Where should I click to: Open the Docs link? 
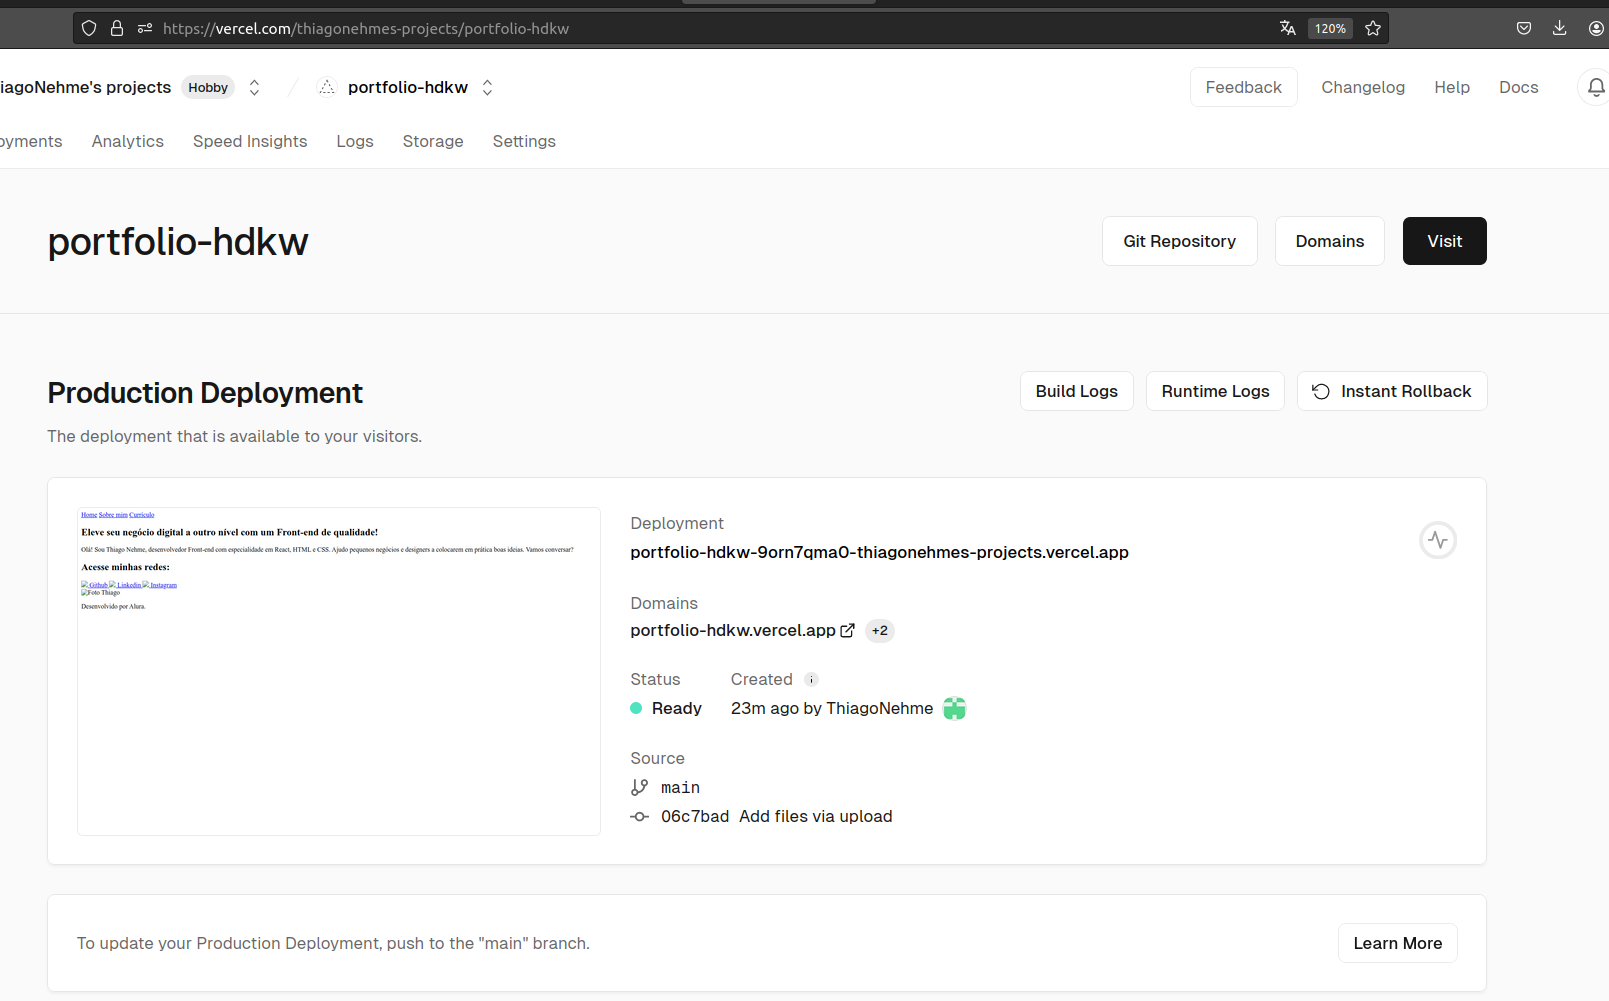(1519, 87)
